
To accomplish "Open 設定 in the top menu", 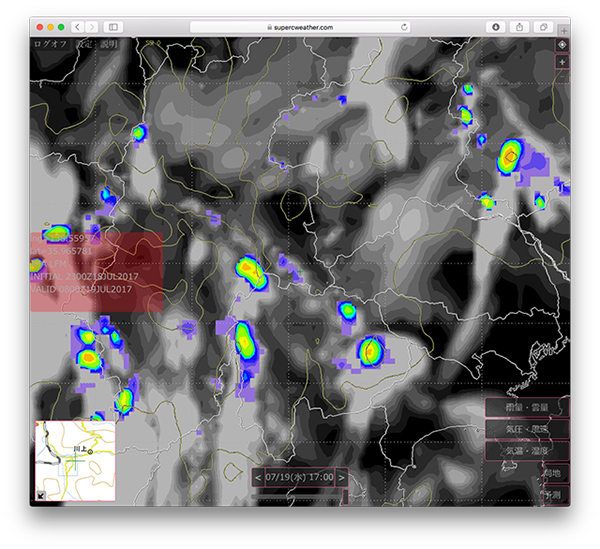I will click(x=83, y=44).
